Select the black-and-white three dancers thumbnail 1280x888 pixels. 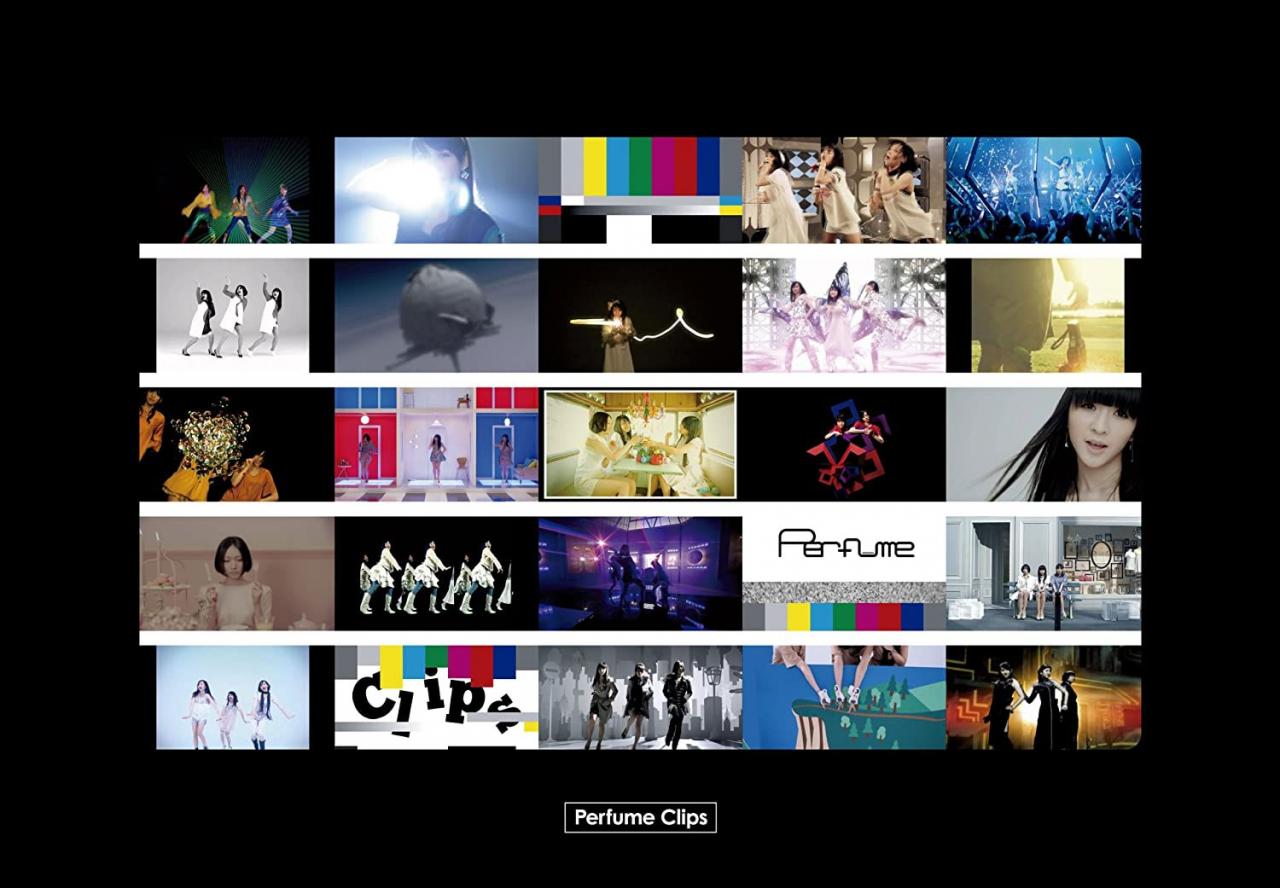click(x=232, y=315)
